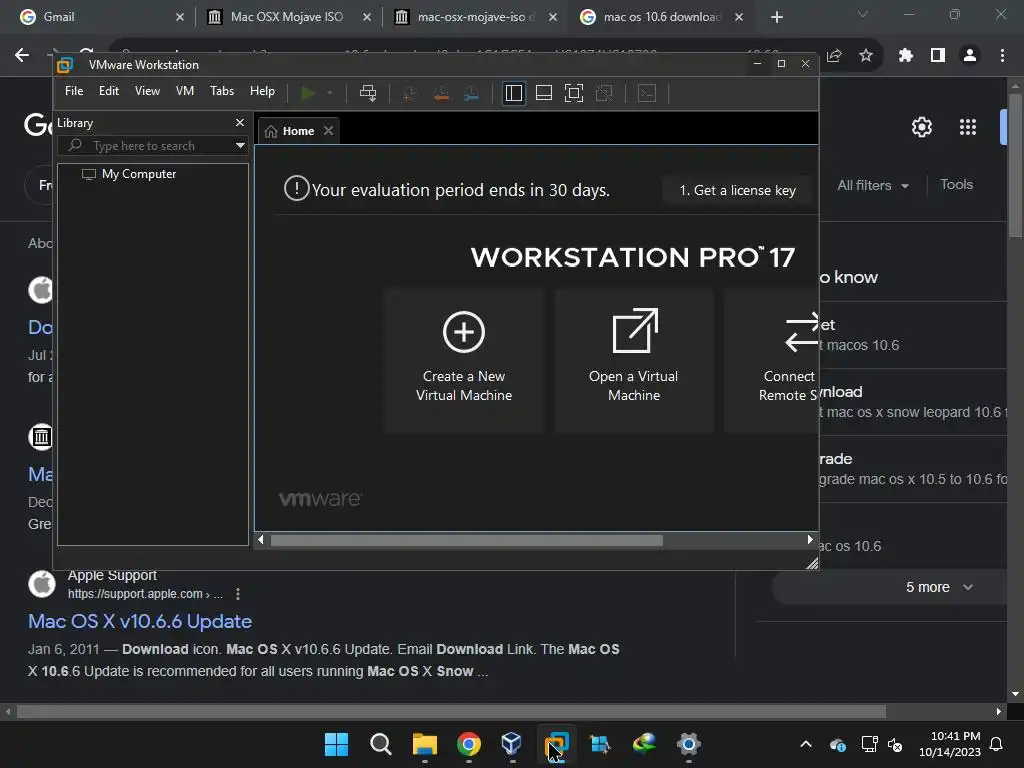The width and height of the screenshot is (1024, 768).
Task: Open VirtualBox from the taskbar
Action: pyautogui.click(x=512, y=744)
